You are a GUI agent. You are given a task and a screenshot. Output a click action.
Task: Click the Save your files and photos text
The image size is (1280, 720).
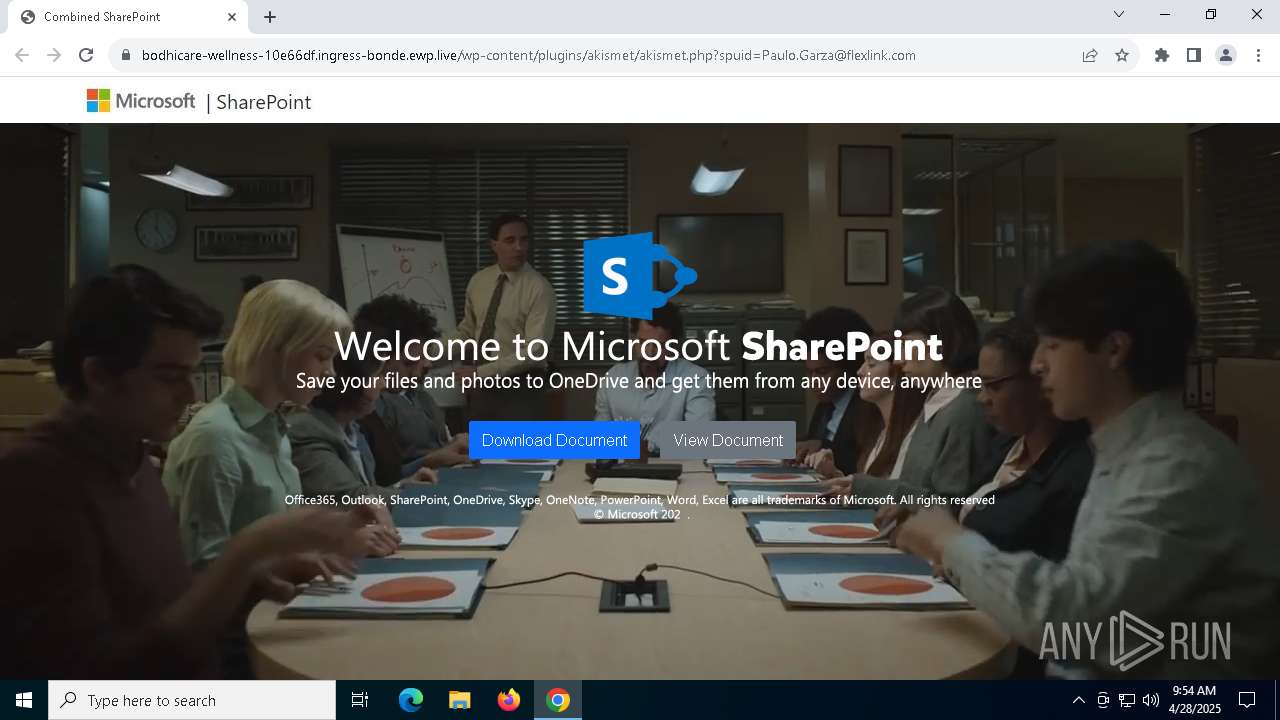pyautogui.click(x=639, y=381)
